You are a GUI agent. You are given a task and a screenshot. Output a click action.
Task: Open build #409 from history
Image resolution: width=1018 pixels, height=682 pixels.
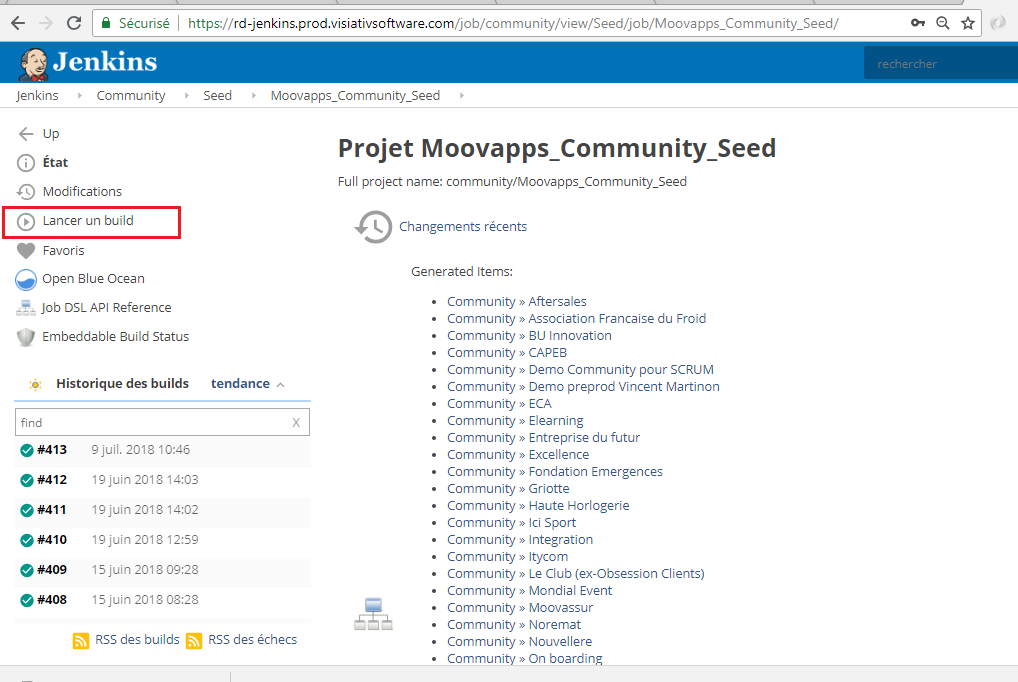click(52, 570)
